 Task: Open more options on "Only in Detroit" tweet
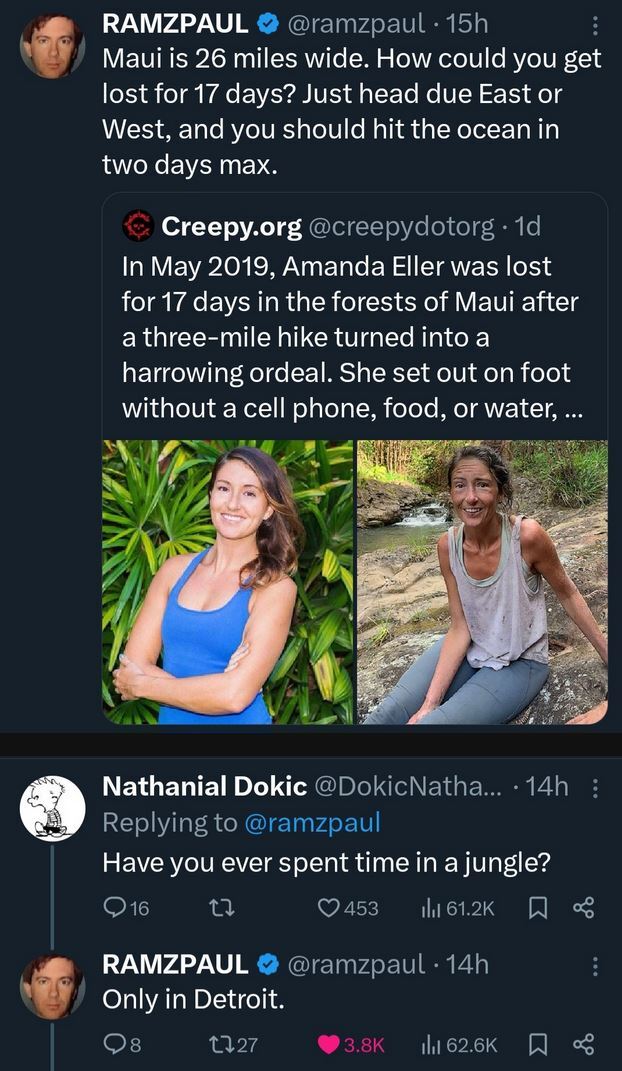pos(596,966)
